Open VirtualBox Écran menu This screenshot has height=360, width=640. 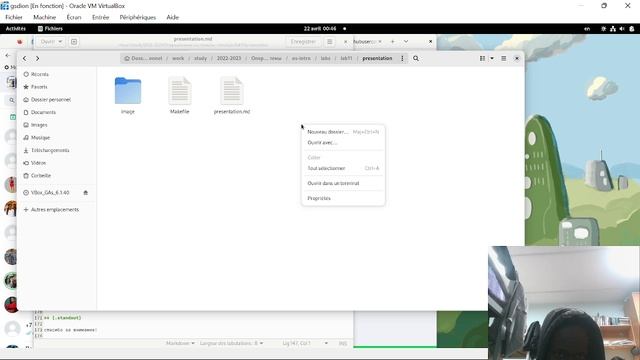tap(74, 17)
